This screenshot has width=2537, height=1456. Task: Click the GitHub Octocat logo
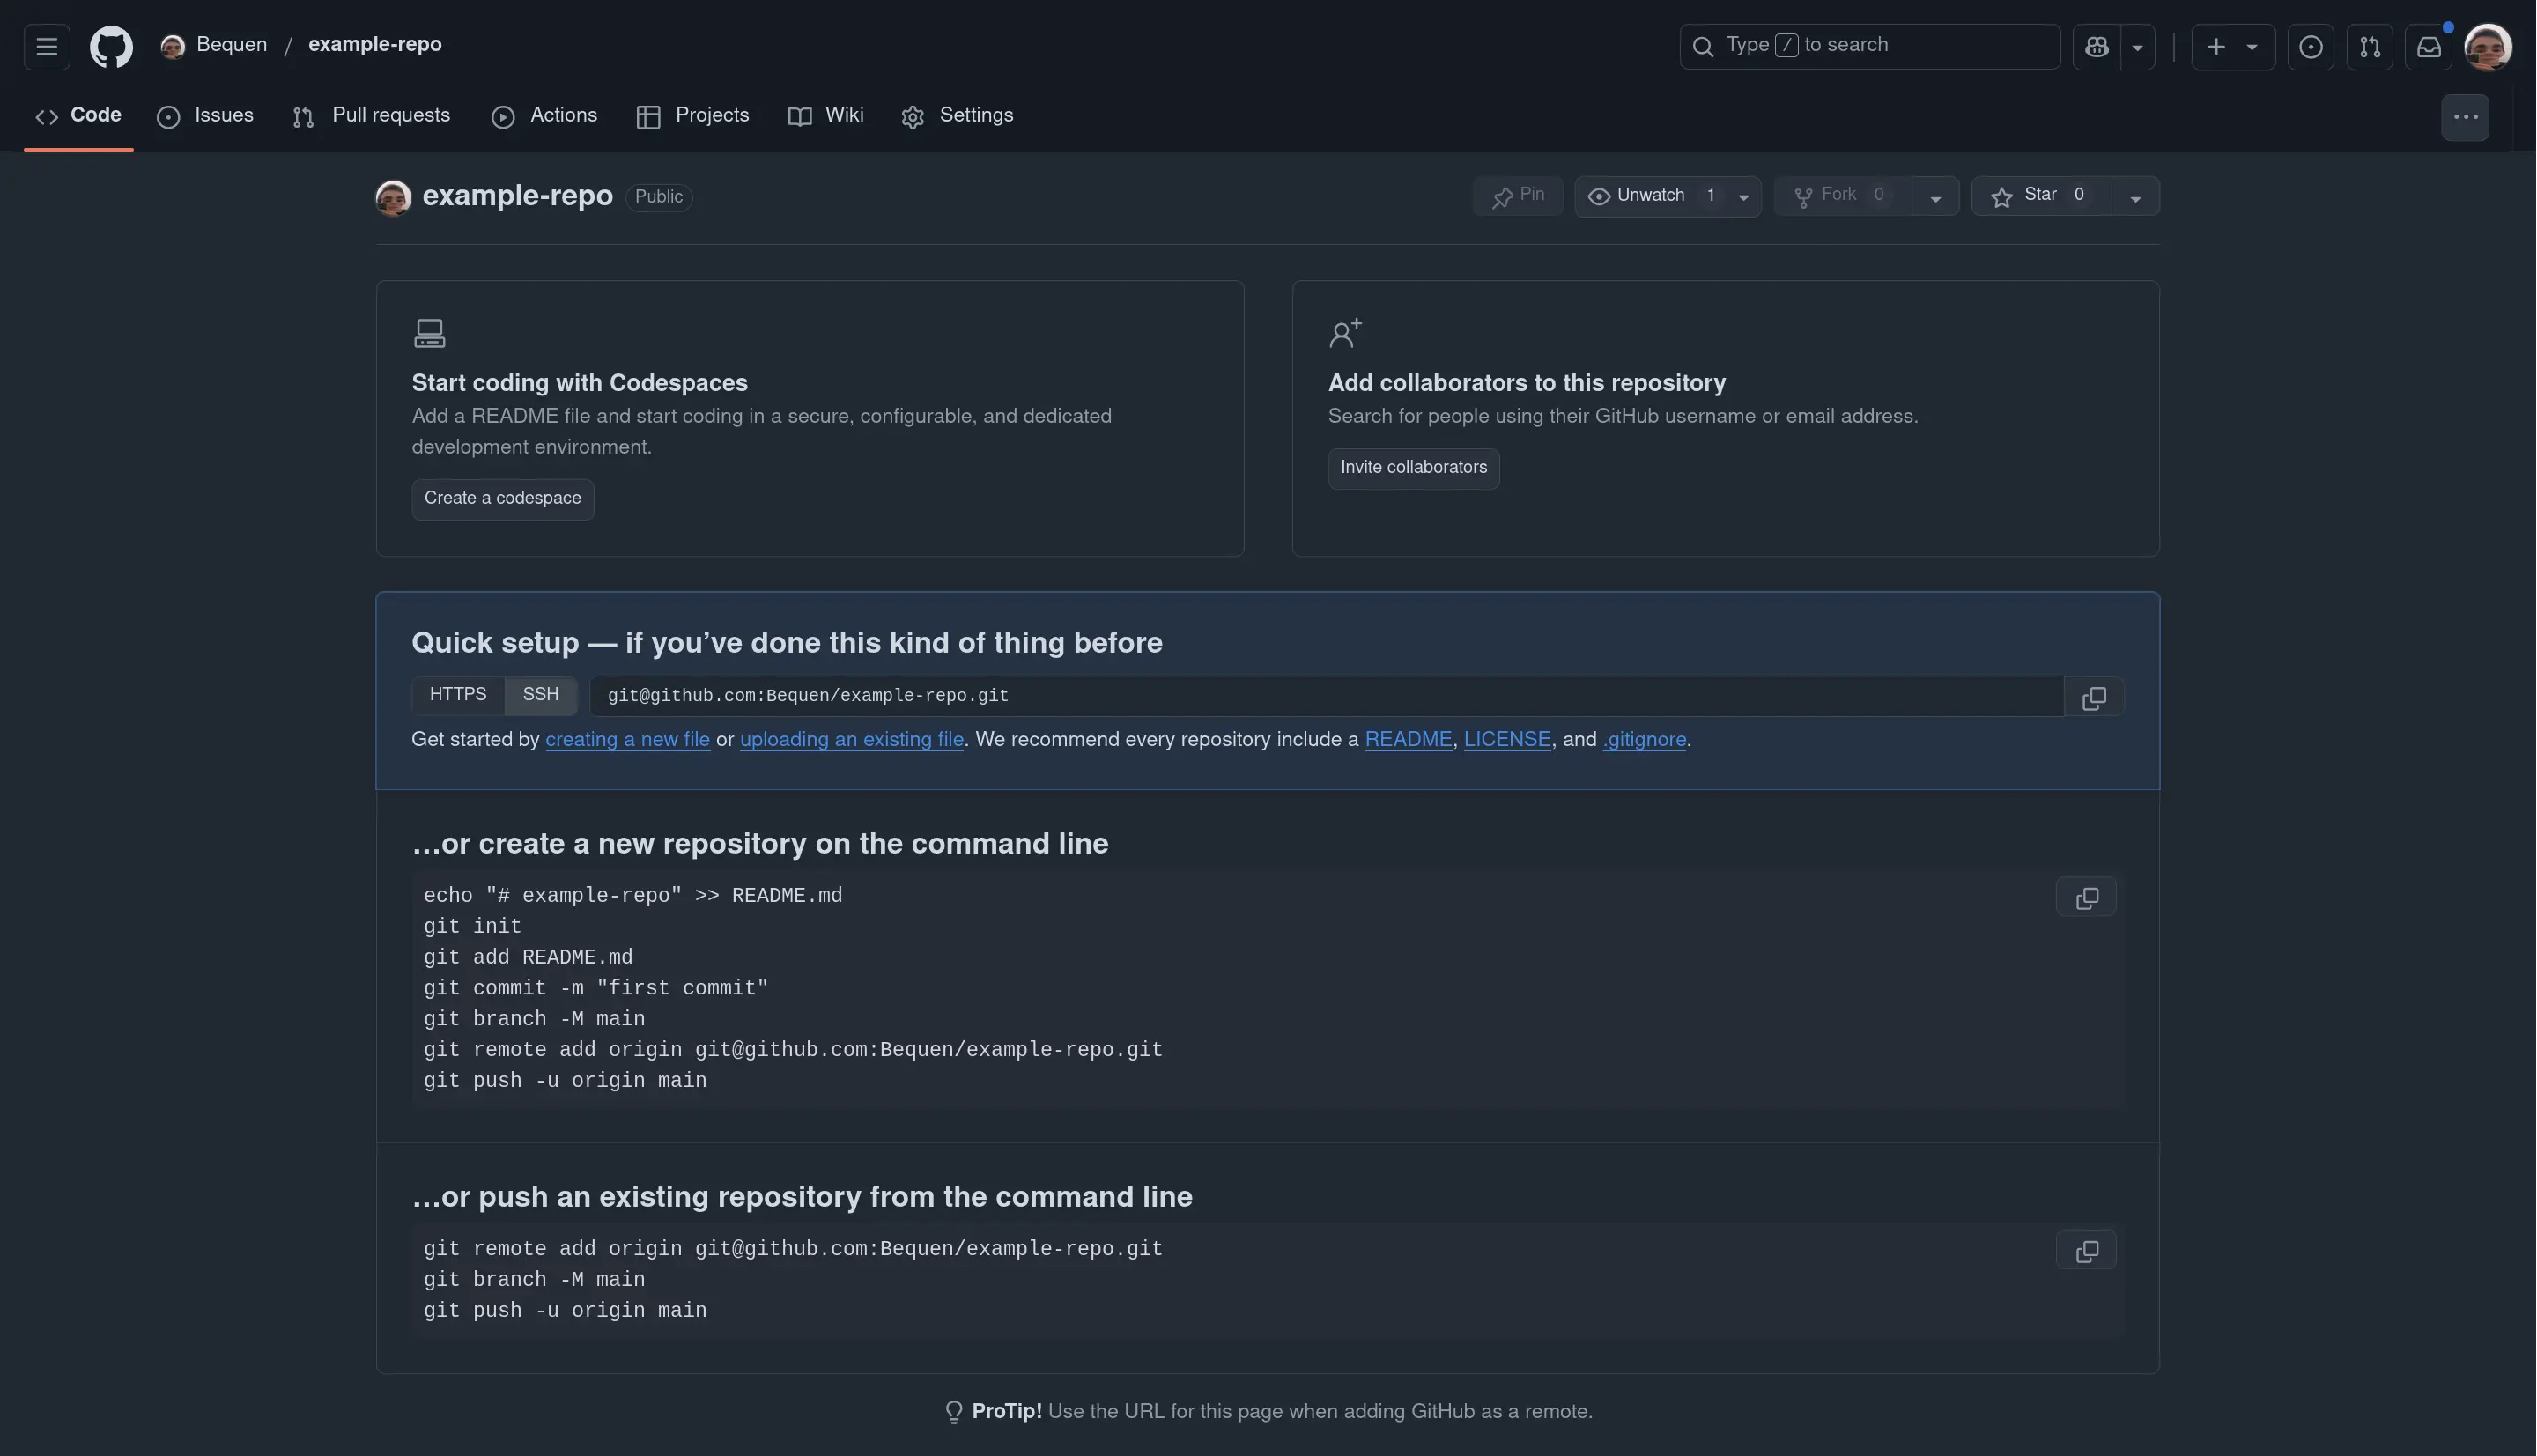(111, 46)
